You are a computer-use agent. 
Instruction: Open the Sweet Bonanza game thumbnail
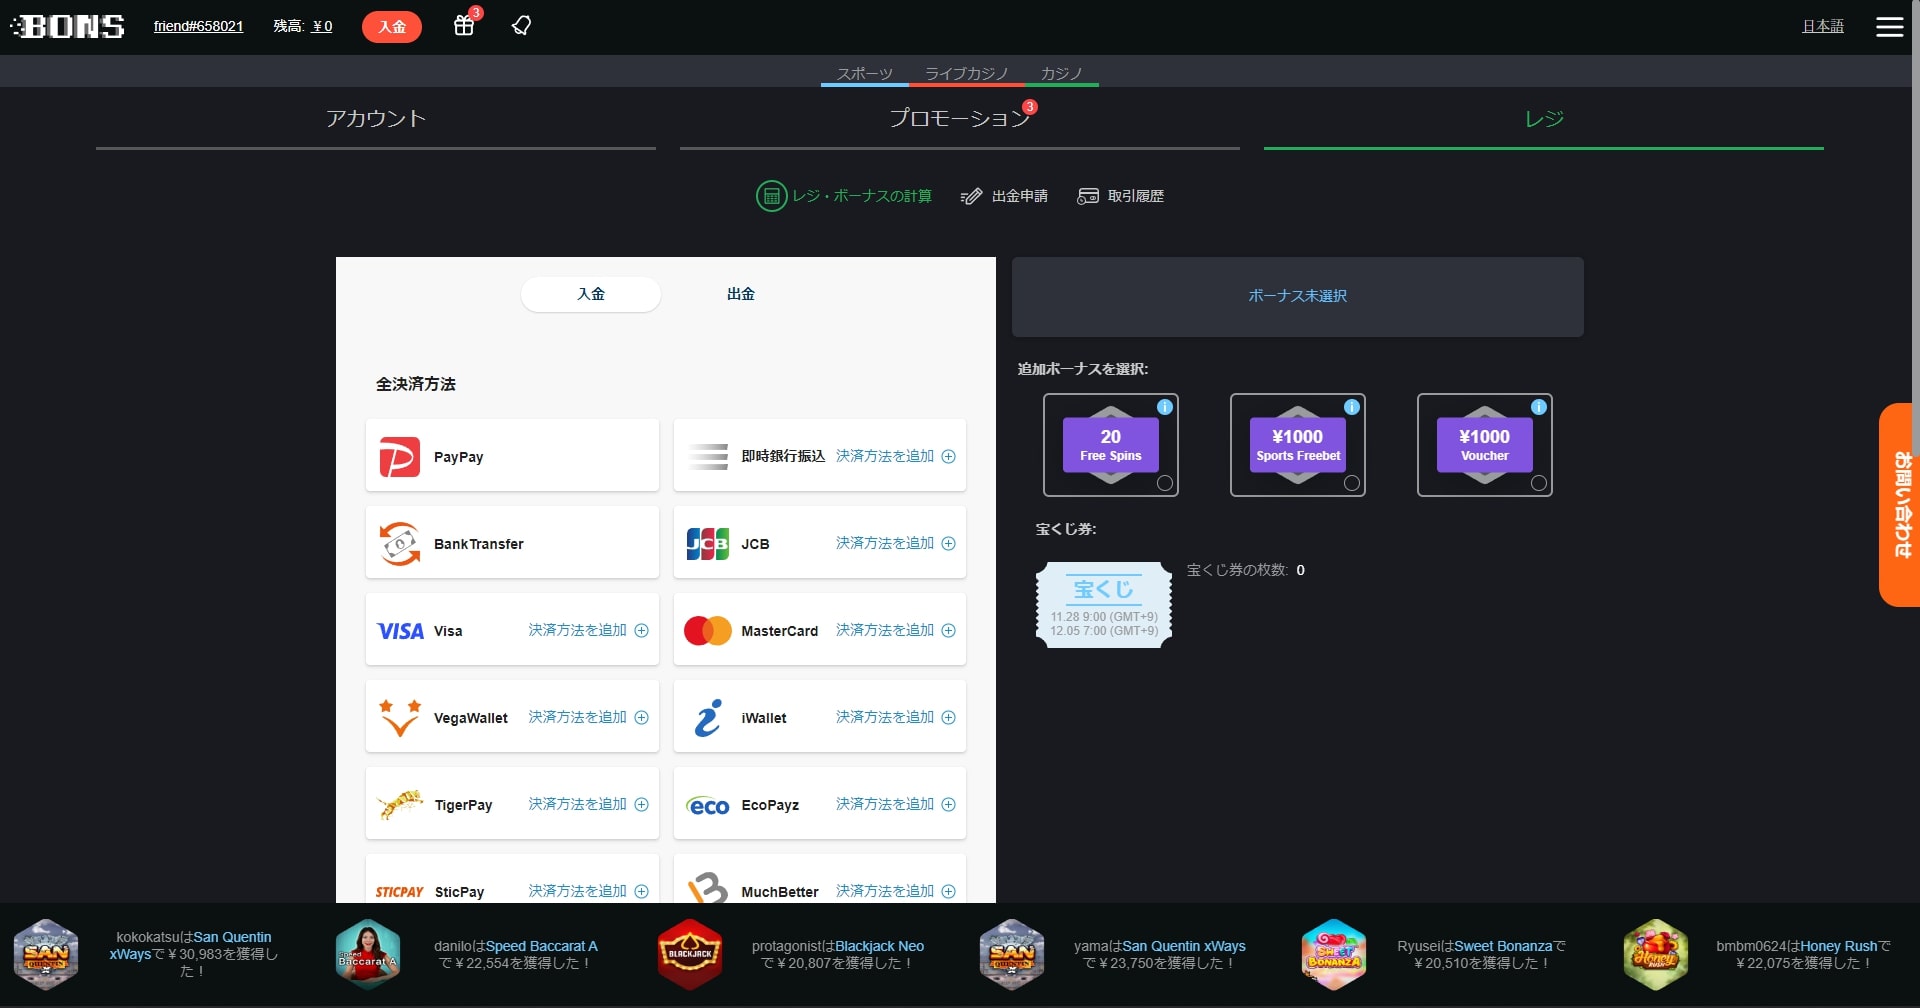(1334, 955)
